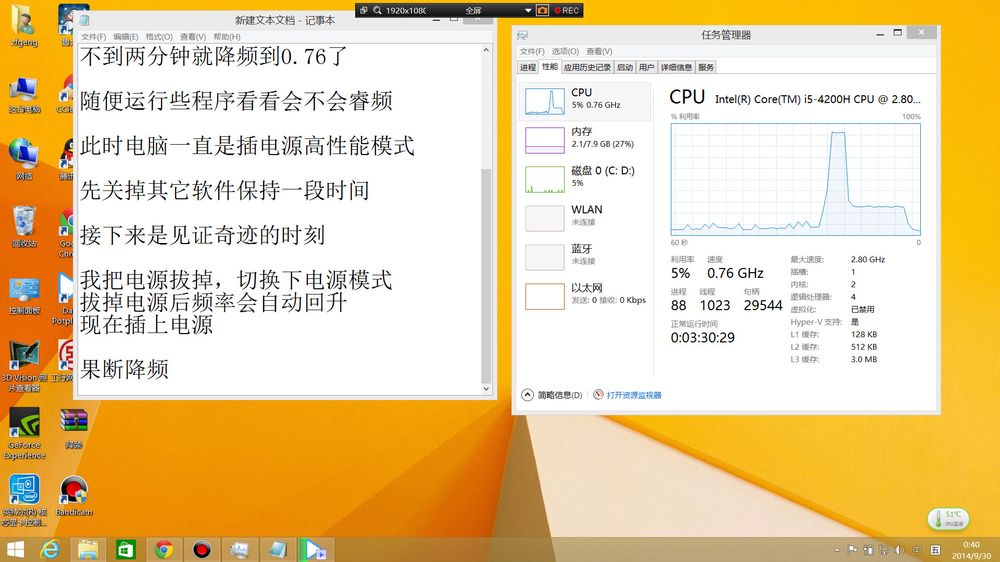Click the volume speaker tray icon
The width and height of the screenshot is (1000, 562).
coord(900,549)
